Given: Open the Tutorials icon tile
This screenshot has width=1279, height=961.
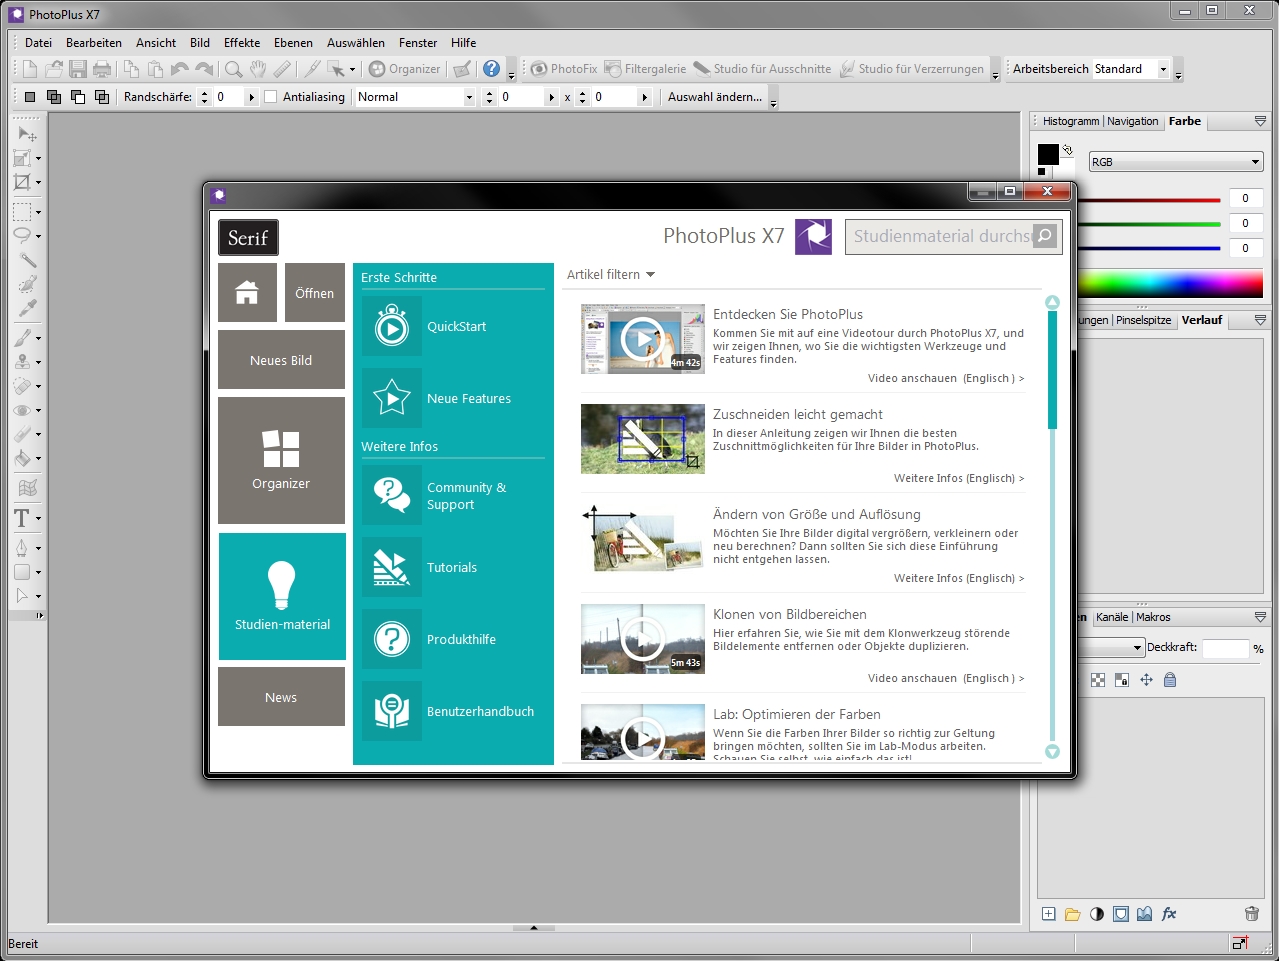Looking at the screenshot, I should [392, 568].
